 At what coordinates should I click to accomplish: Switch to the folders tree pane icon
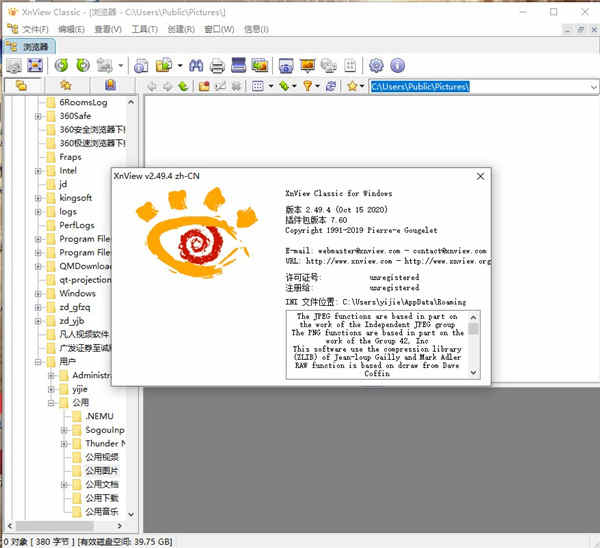coord(21,85)
